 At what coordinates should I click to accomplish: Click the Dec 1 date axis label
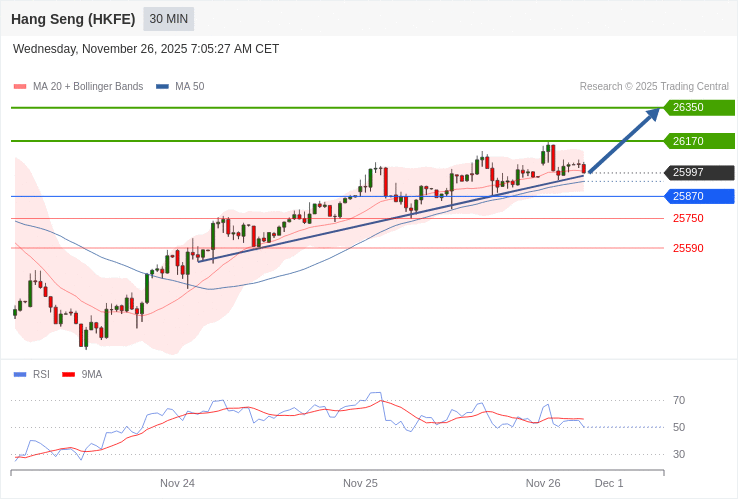tap(609, 483)
